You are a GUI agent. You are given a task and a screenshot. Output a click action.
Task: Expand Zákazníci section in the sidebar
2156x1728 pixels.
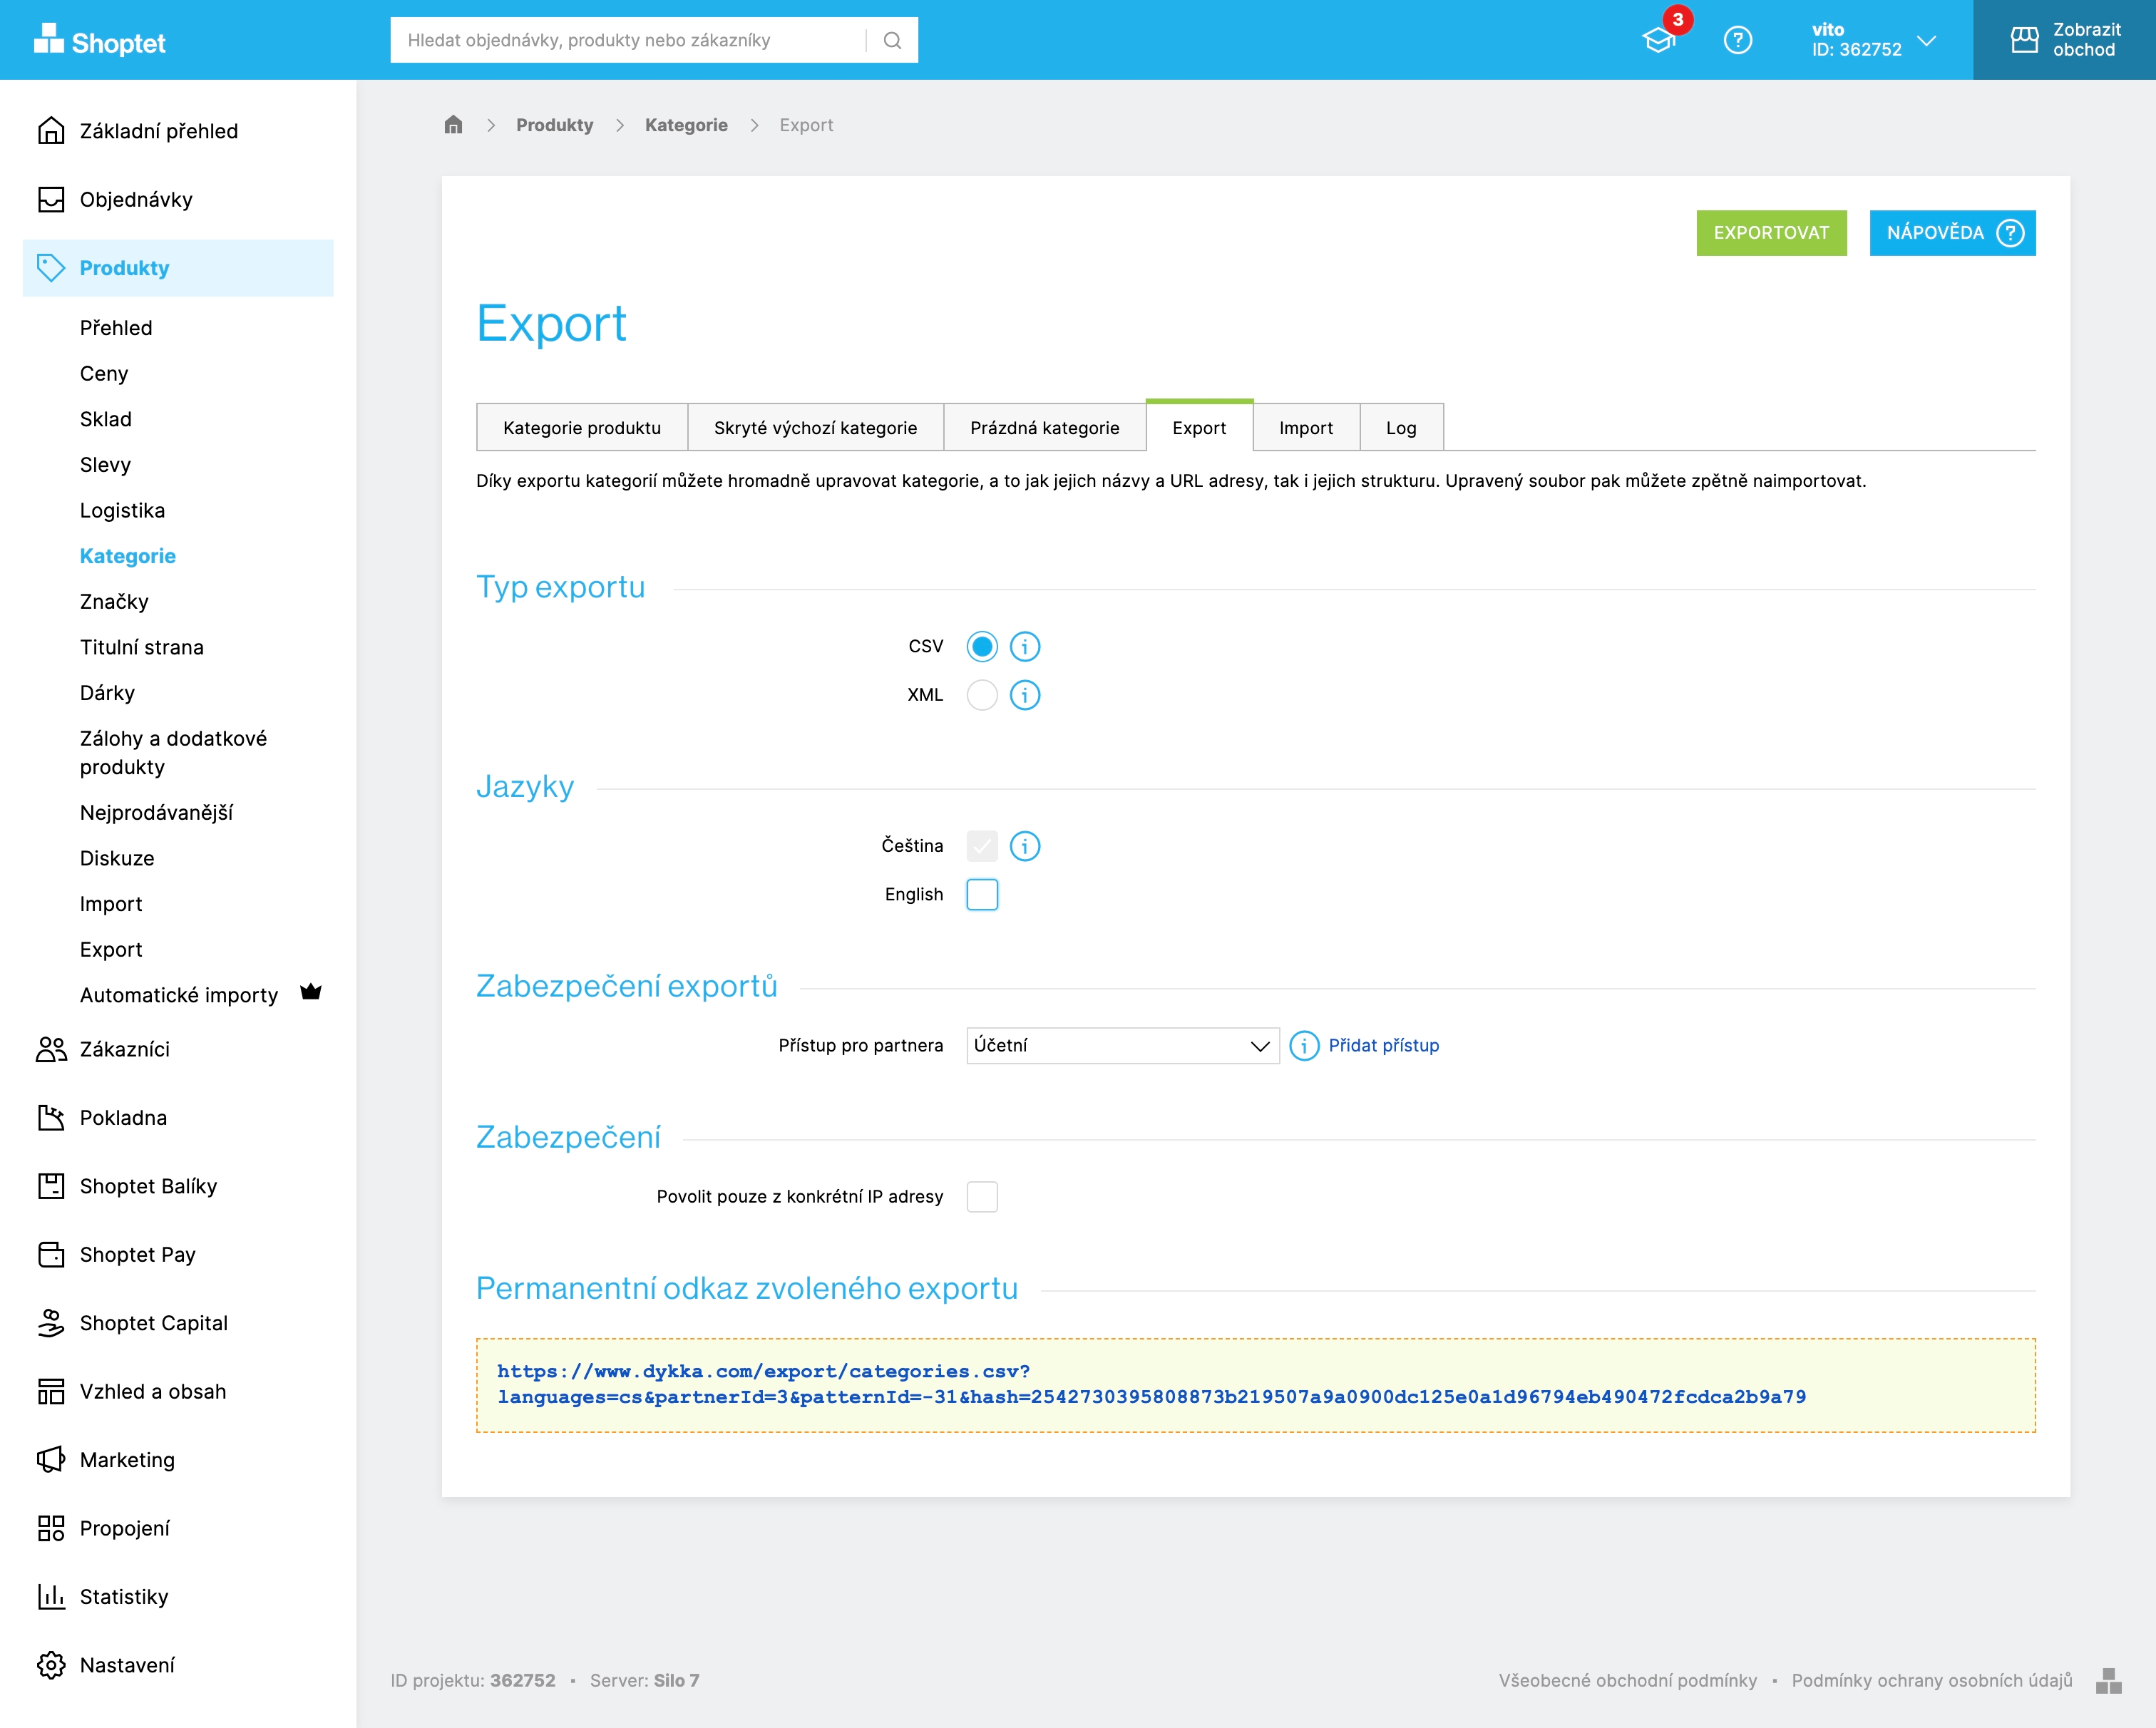125,1049
